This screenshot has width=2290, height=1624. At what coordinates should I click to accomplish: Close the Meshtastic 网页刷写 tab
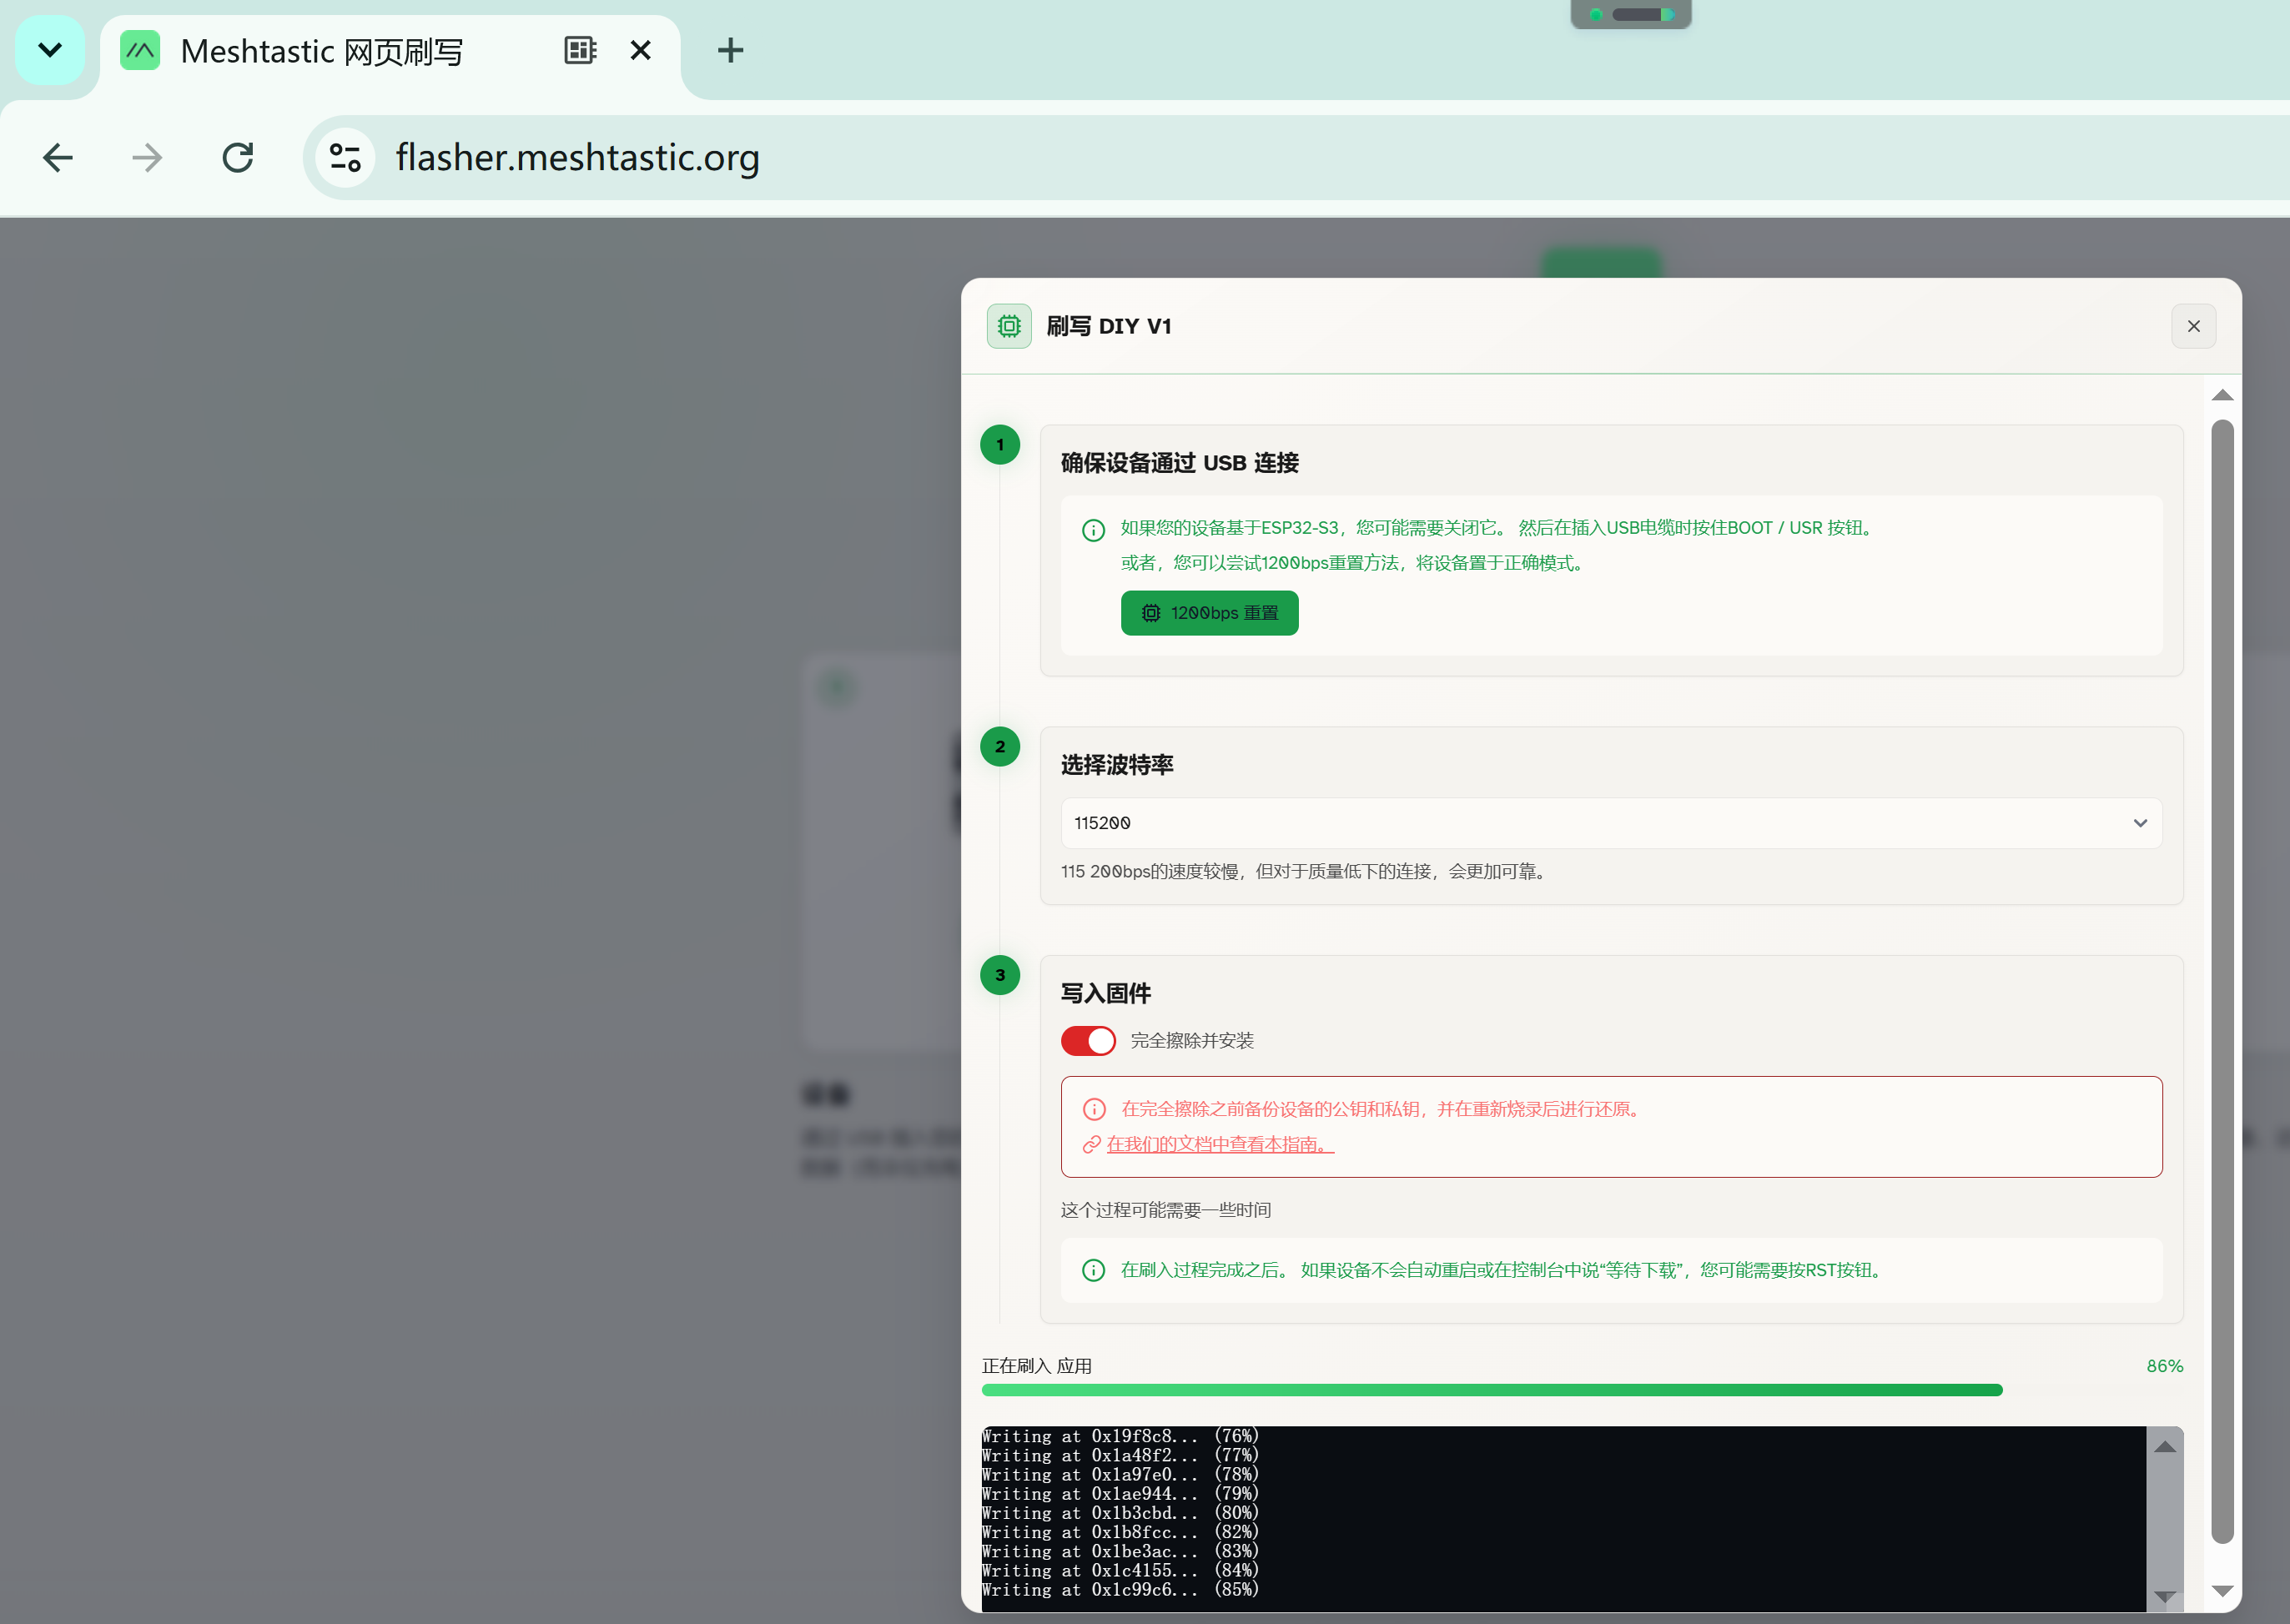pyautogui.click(x=641, y=50)
